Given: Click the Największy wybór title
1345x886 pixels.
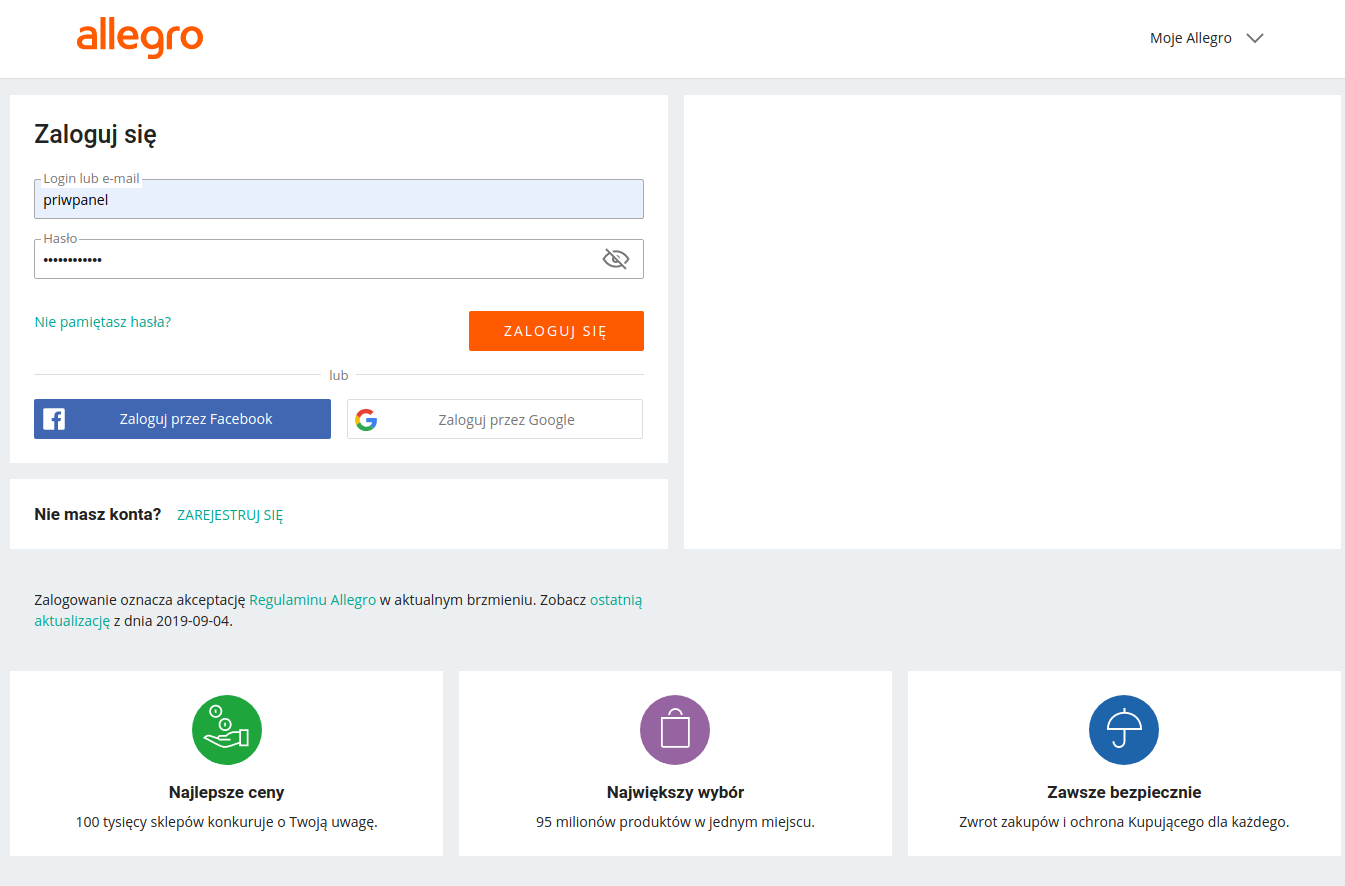Looking at the screenshot, I should point(676,792).
